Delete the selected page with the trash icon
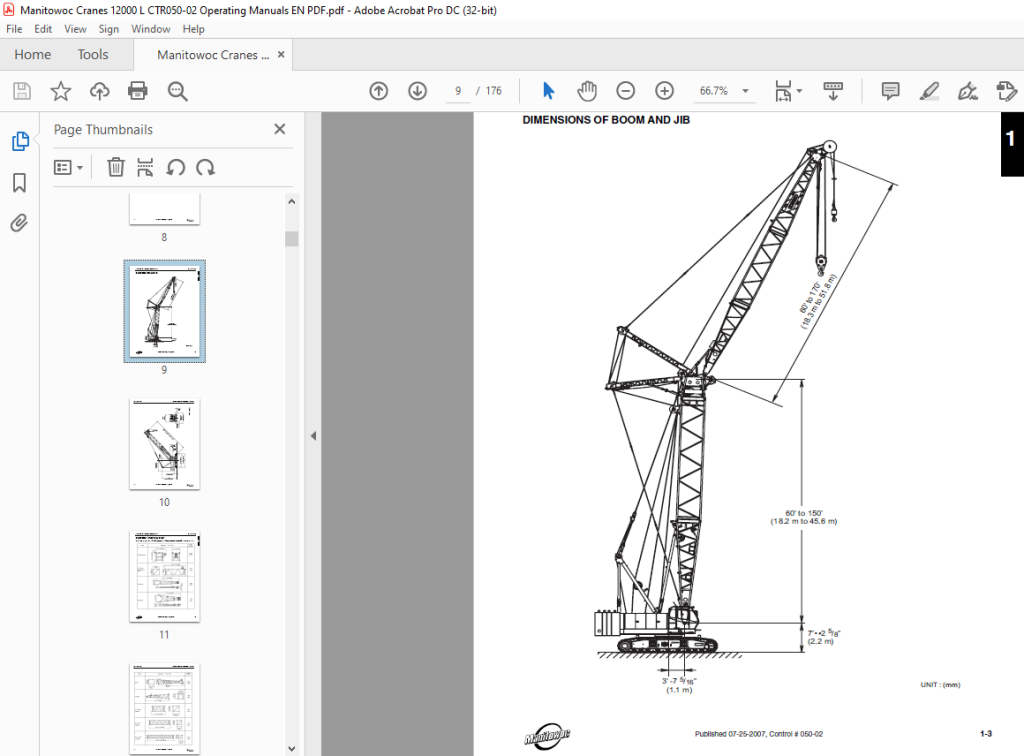Viewport: 1024px width, 756px height. (x=116, y=167)
